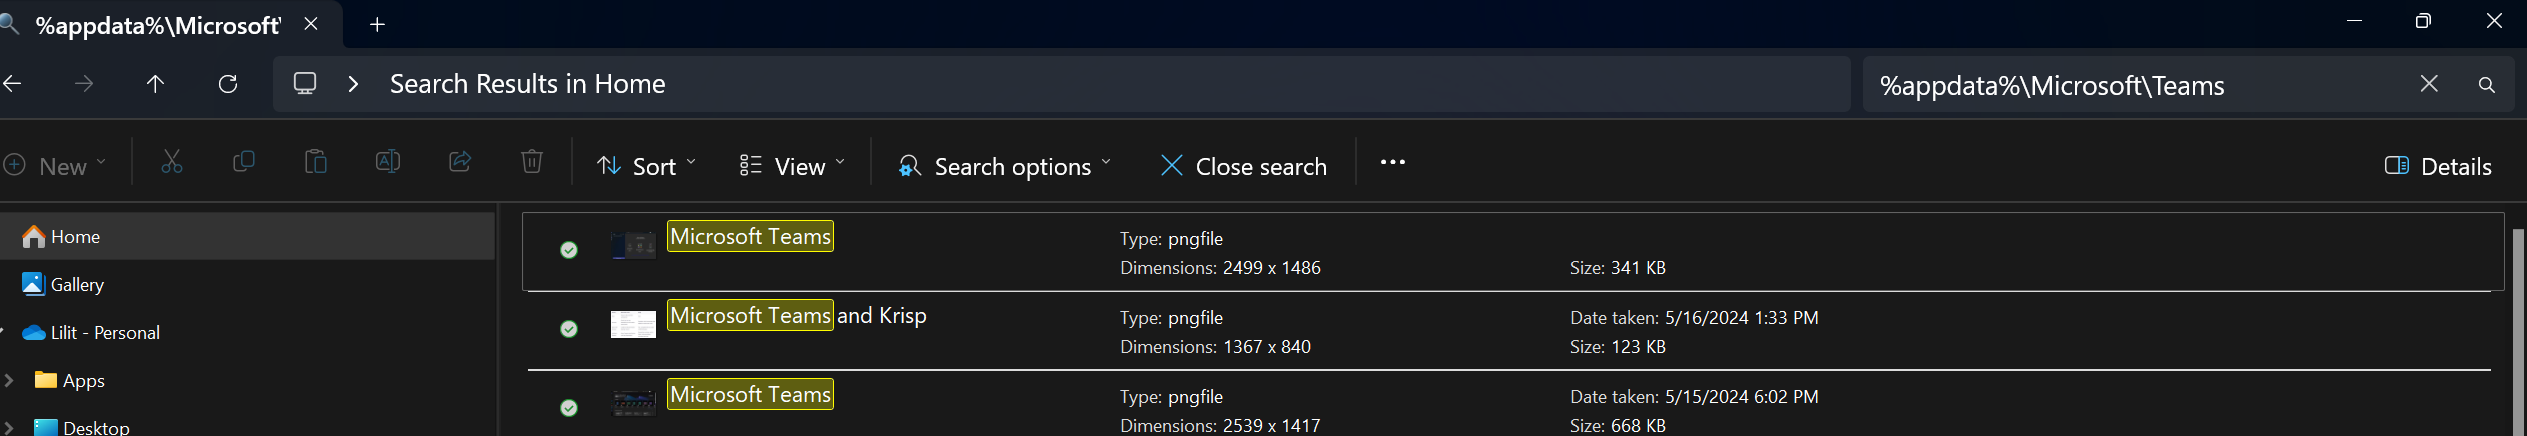Click the vertical scrollbar of results
Viewport: 2527px width, 436px height.
2518,330
